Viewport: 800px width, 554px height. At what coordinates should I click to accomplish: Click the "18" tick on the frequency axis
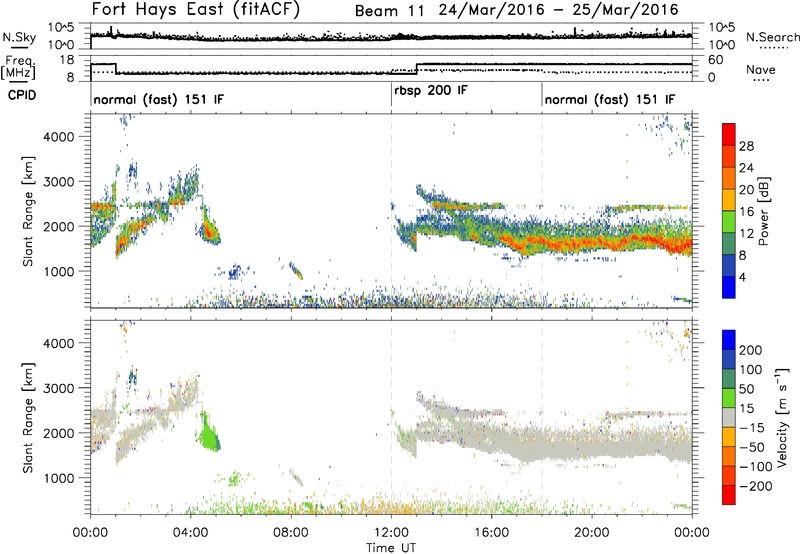pos(67,60)
